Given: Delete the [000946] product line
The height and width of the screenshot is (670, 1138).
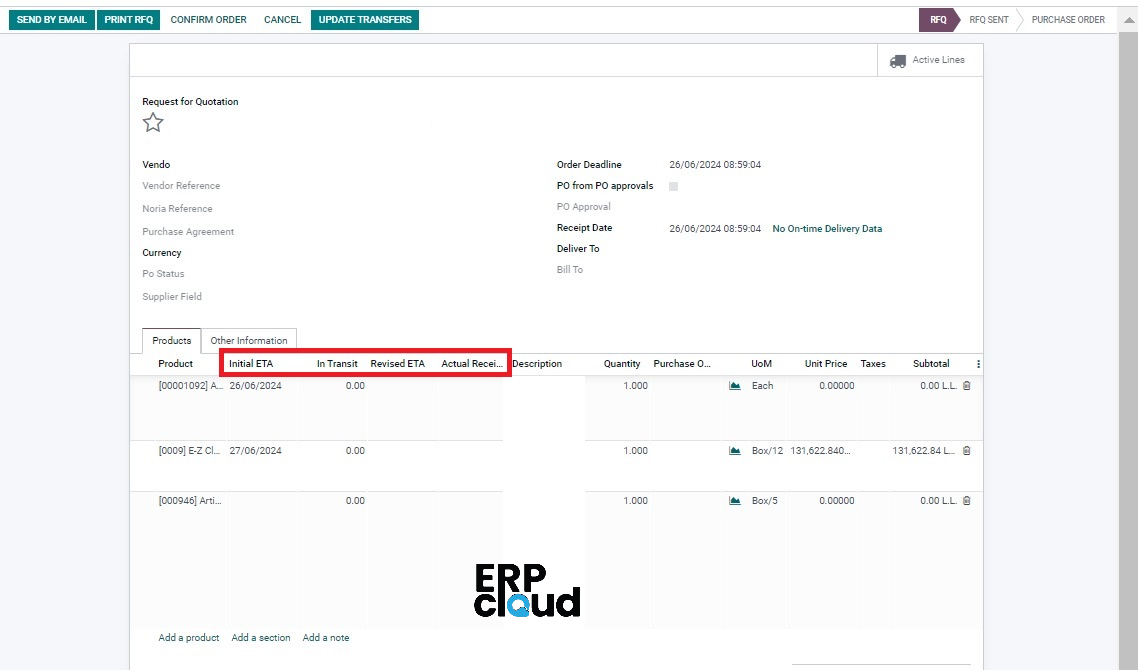Looking at the screenshot, I should coord(966,501).
